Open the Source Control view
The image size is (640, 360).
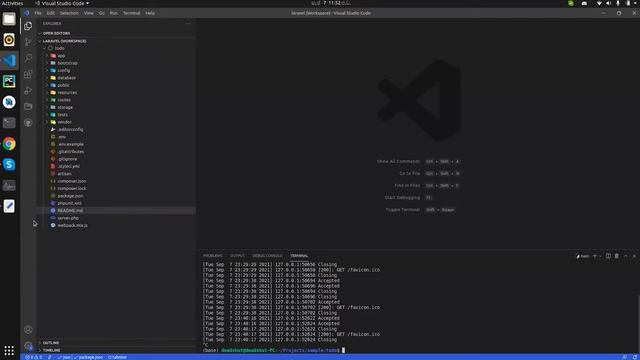click(28, 42)
